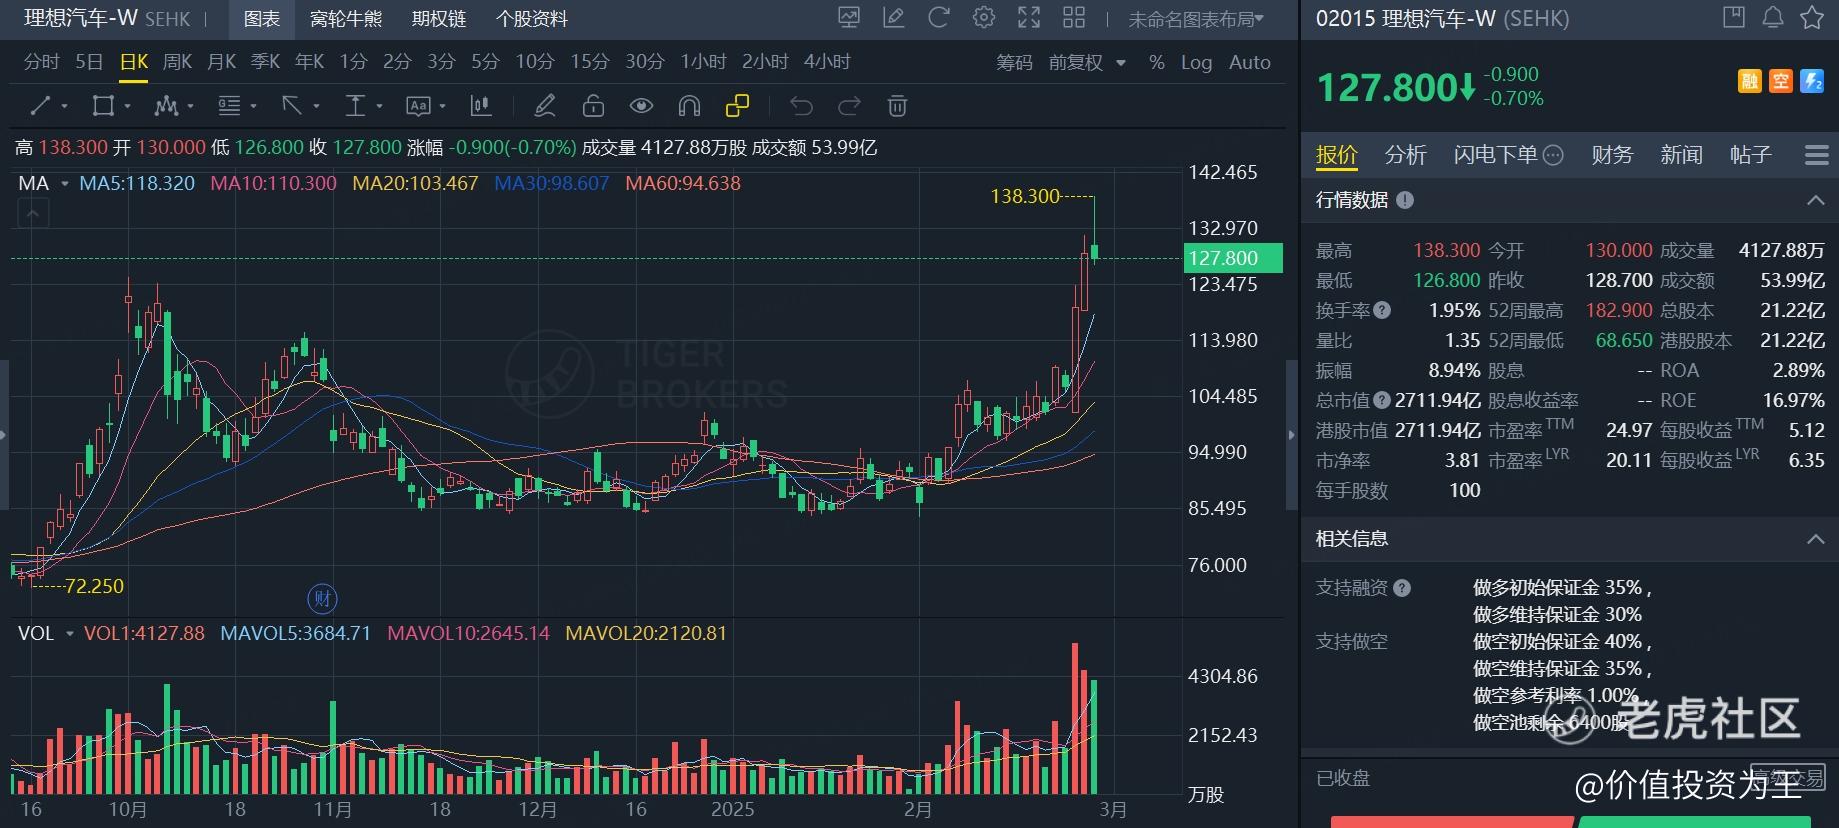
Task: Toggle the price alert bell icon
Action: pos(1772,17)
